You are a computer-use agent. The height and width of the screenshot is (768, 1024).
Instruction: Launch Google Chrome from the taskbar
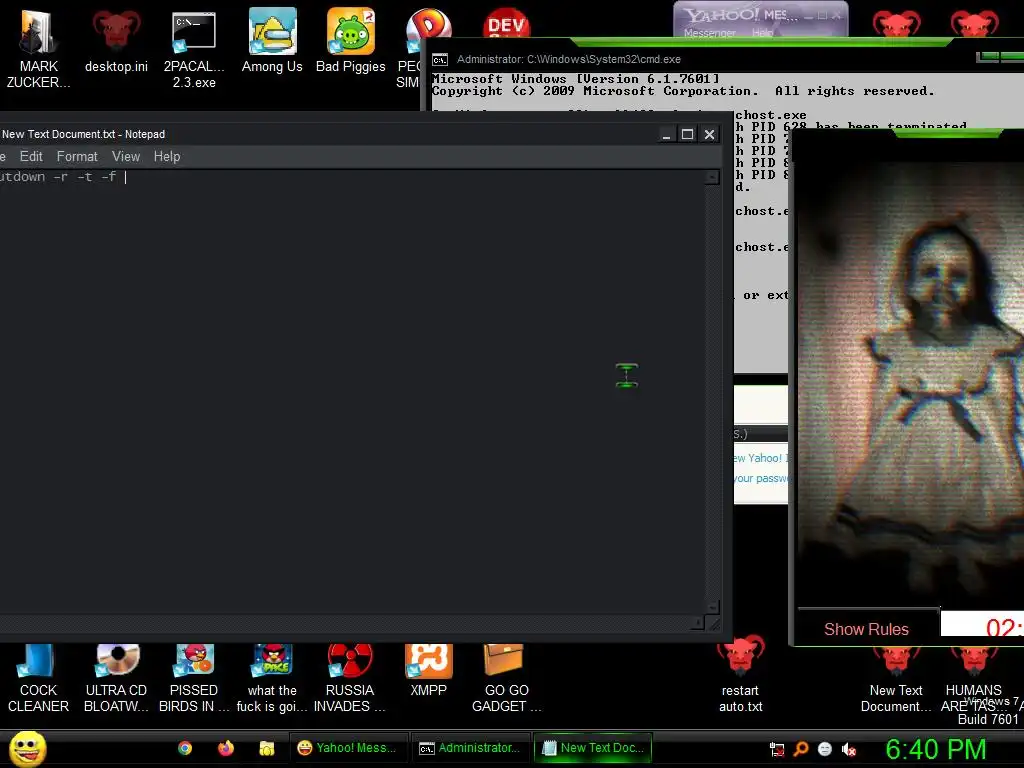coord(185,748)
